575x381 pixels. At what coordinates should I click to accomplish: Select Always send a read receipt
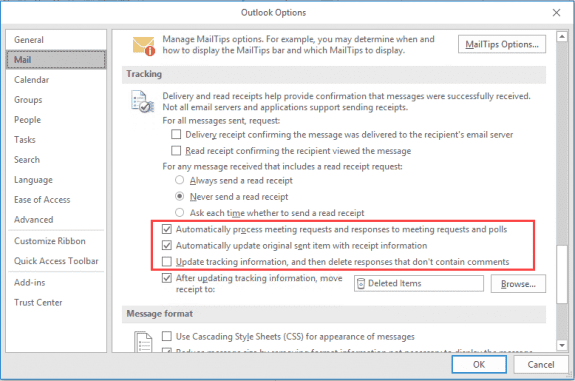tap(179, 180)
